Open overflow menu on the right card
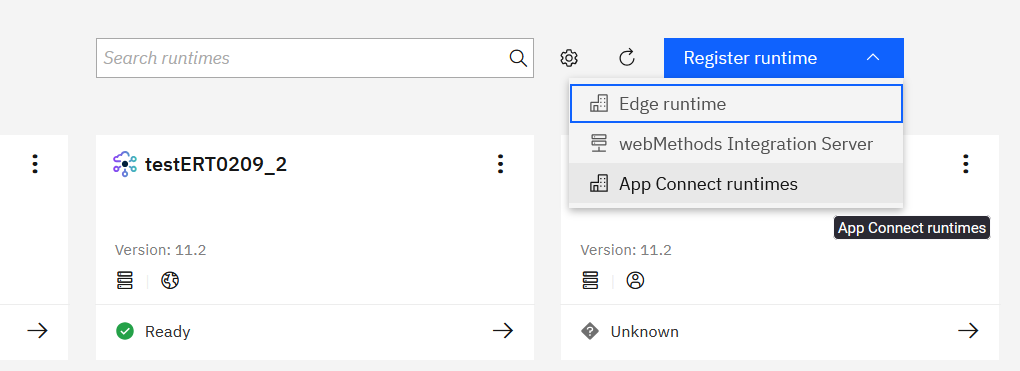Viewport: 1020px width, 371px height. (966, 163)
